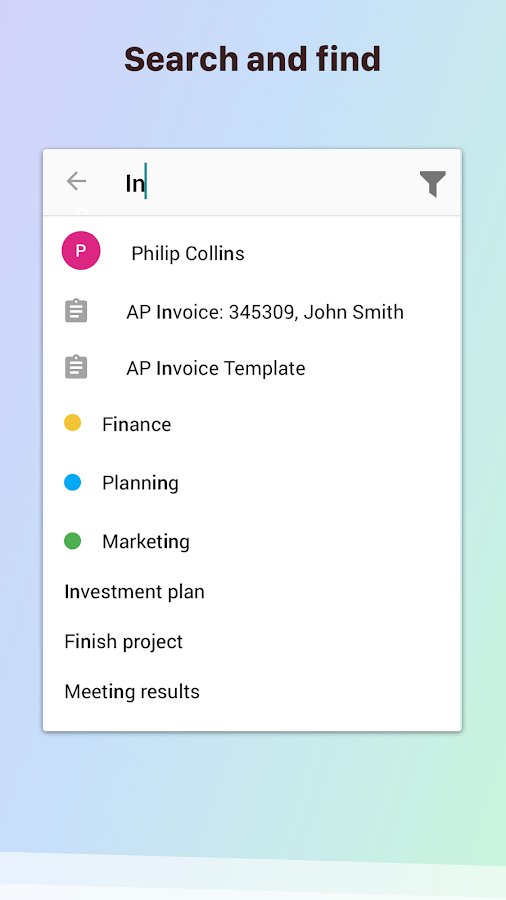Viewport: 506px width, 900px height.
Task: Click clipboard icon beside AP Invoice Template
Action: point(76,367)
